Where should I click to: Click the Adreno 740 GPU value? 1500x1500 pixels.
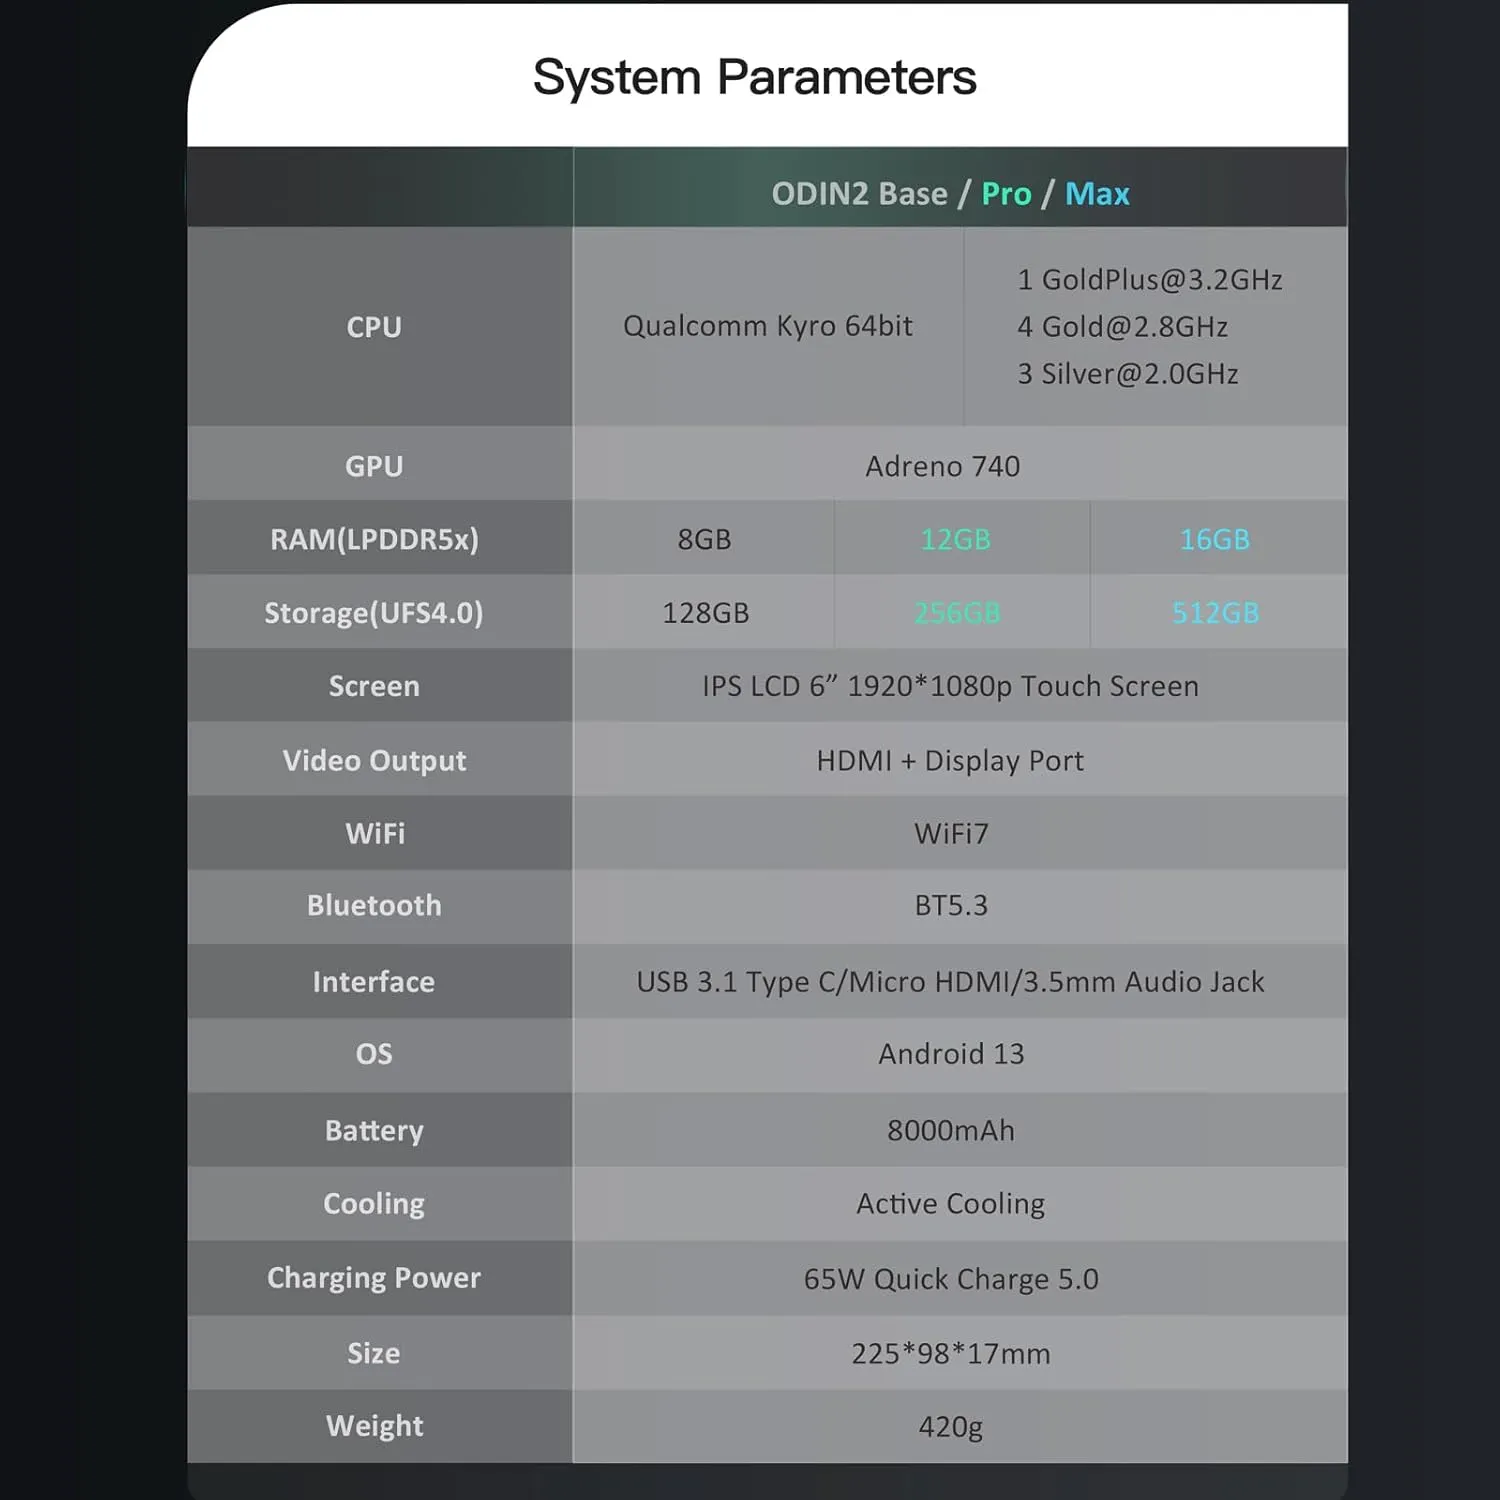[x=942, y=466]
